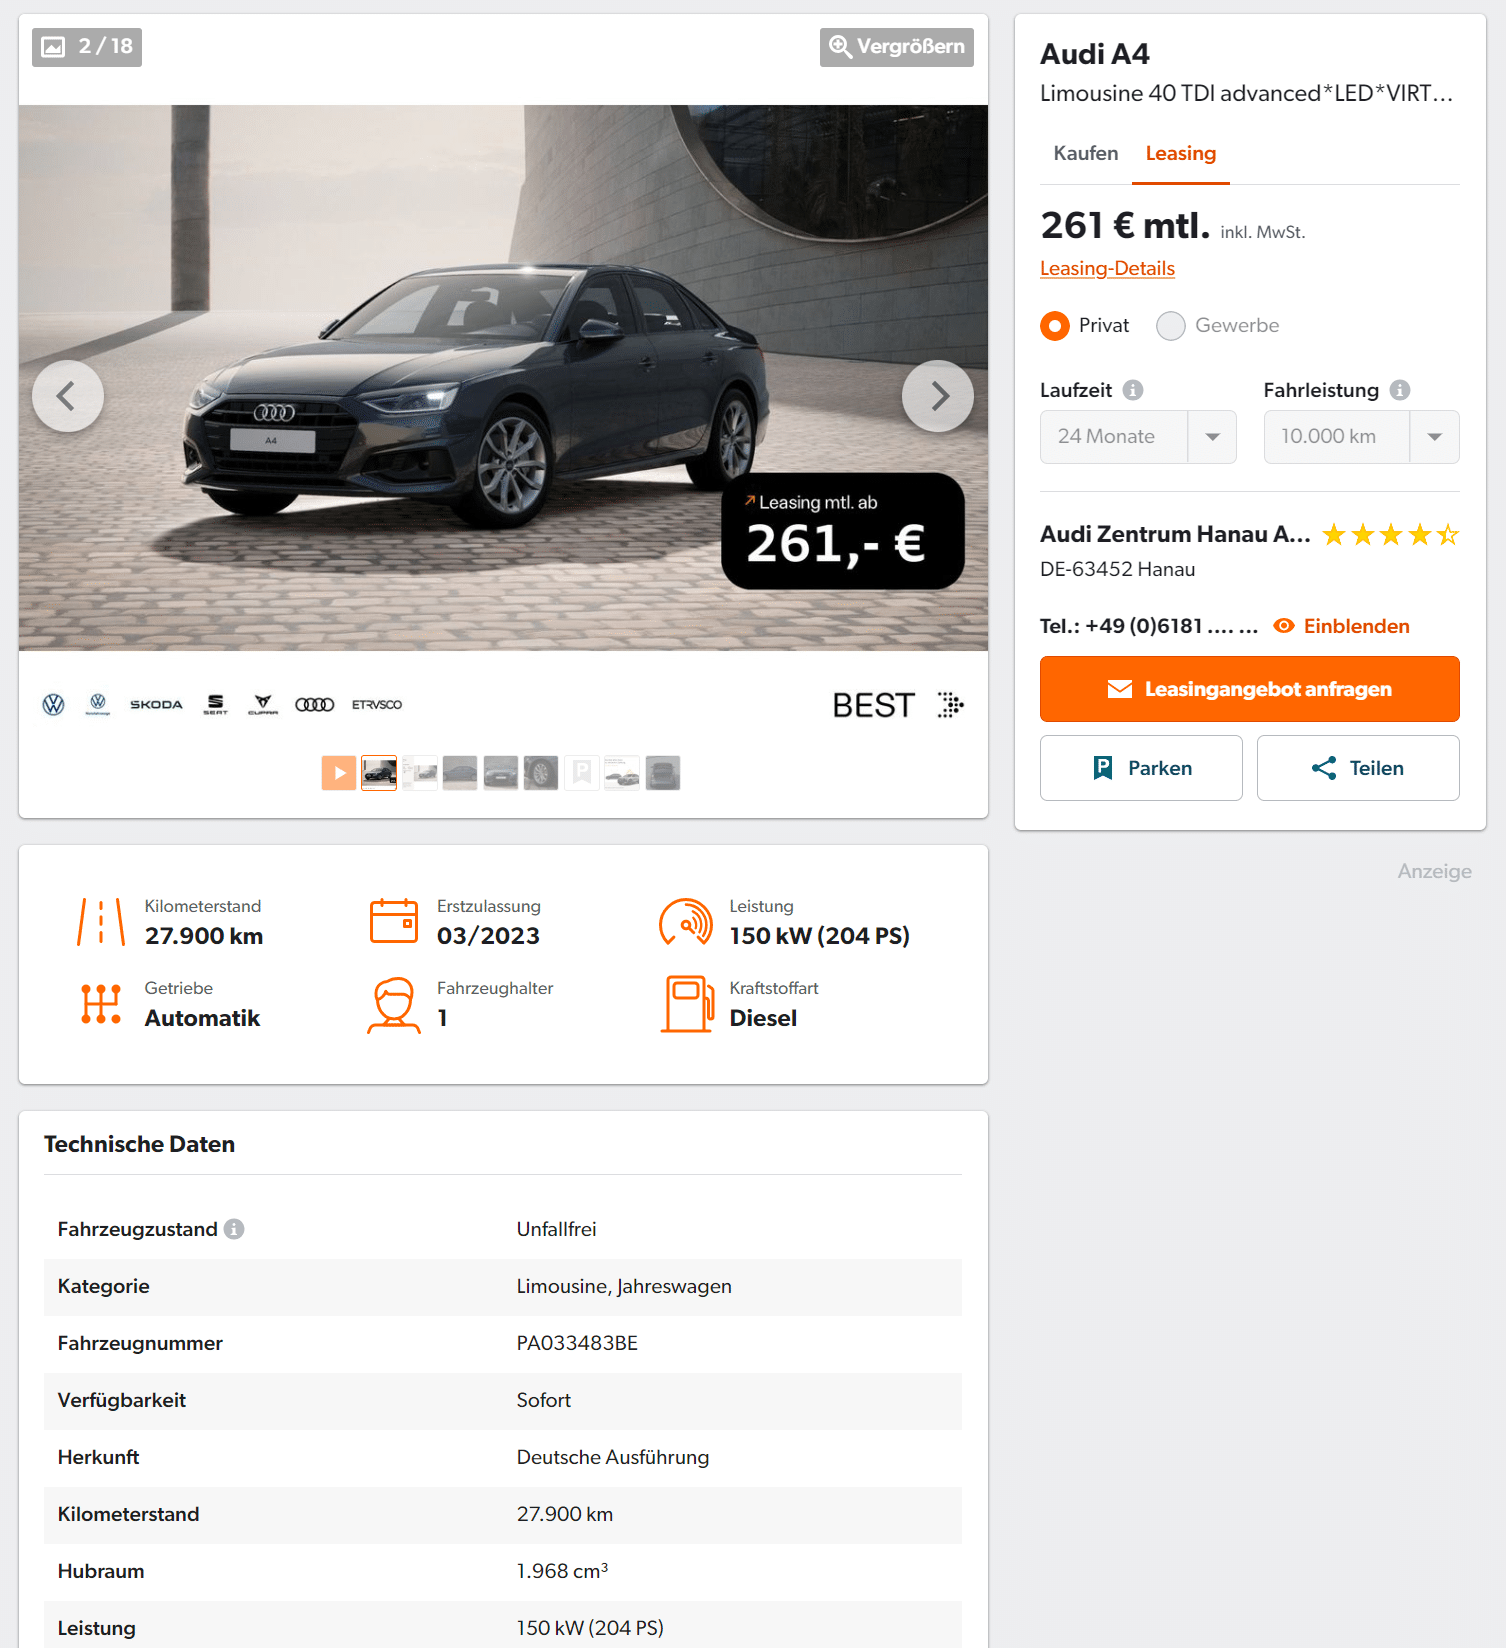Show previous gallery image with left arrow

point(68,396)
